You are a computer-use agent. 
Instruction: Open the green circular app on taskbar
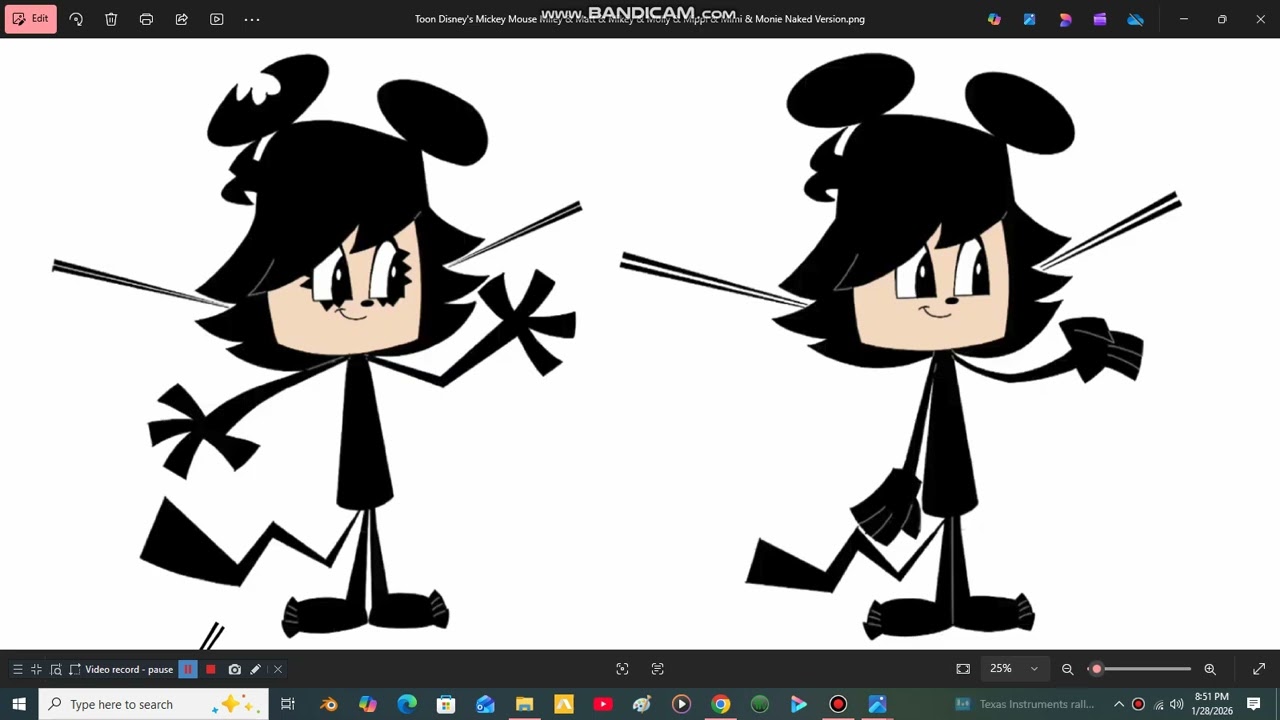760,704
